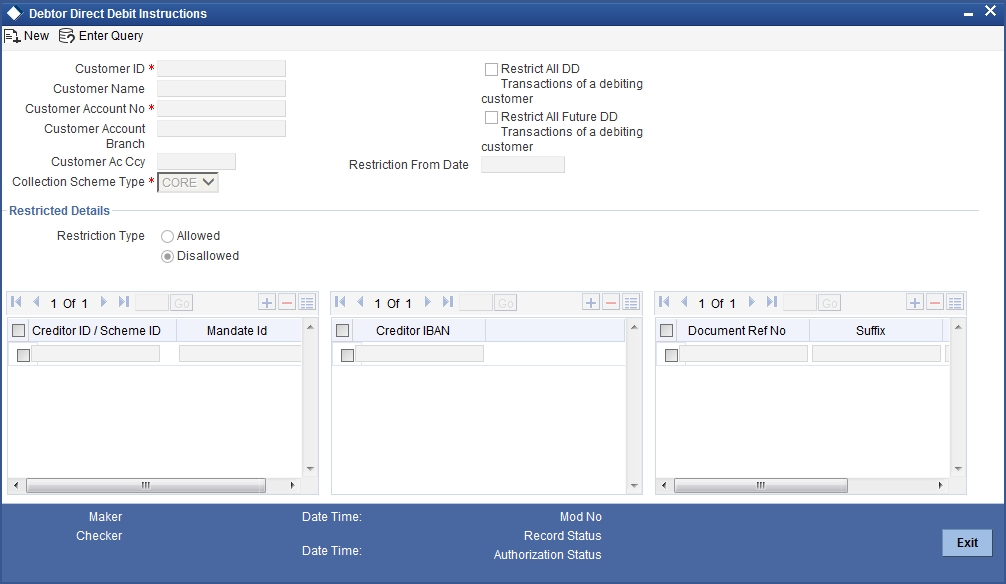Go to next page in Document Ref No grid
Image resolution: width=1006 pixels, height=584 pixels.
(751, 302)
